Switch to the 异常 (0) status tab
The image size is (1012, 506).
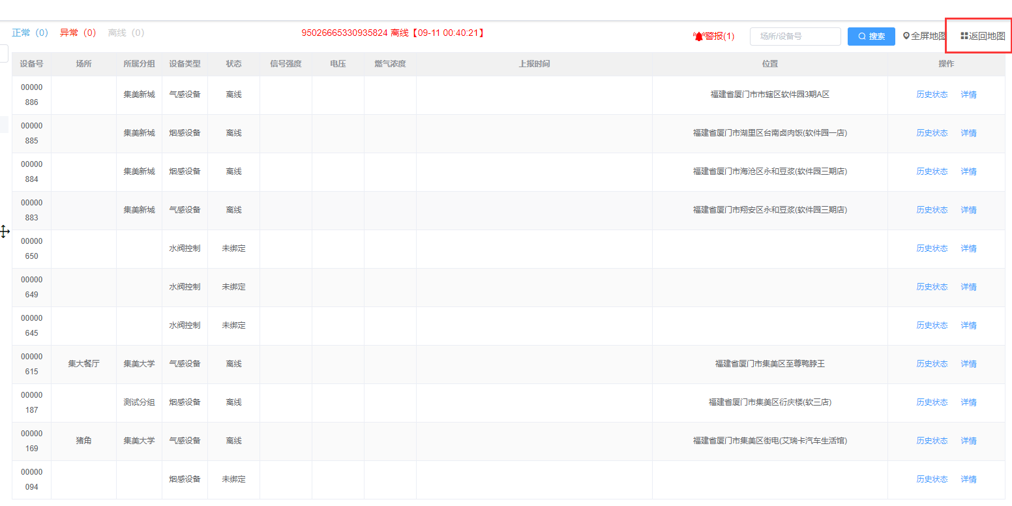(x=77, y=33)
